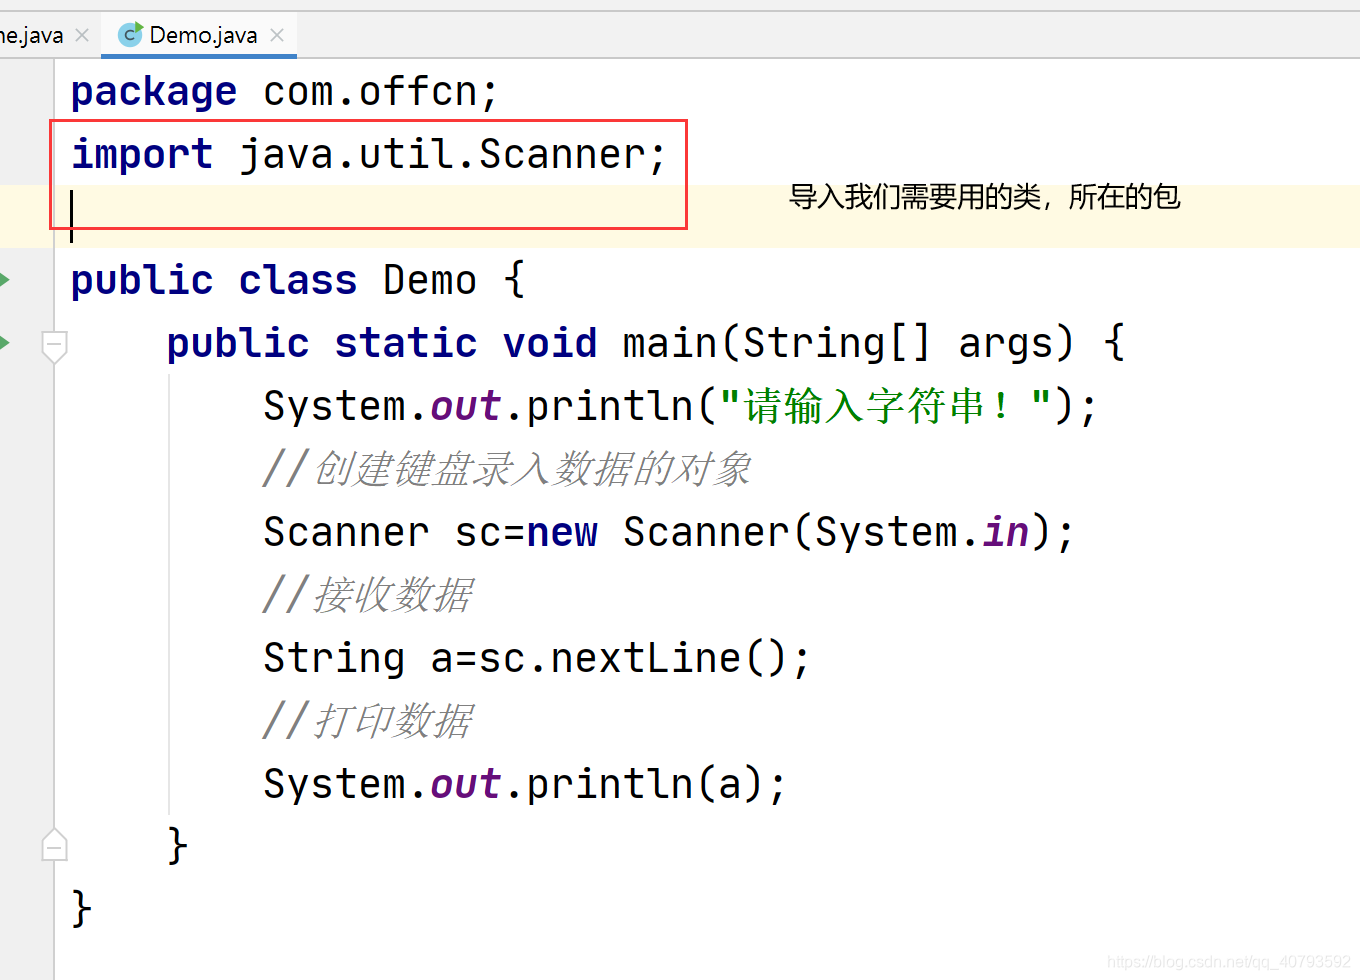Click the 'import' keyword
The height and width of the screenshot is (980, 1360).
(x=142, y=155)
